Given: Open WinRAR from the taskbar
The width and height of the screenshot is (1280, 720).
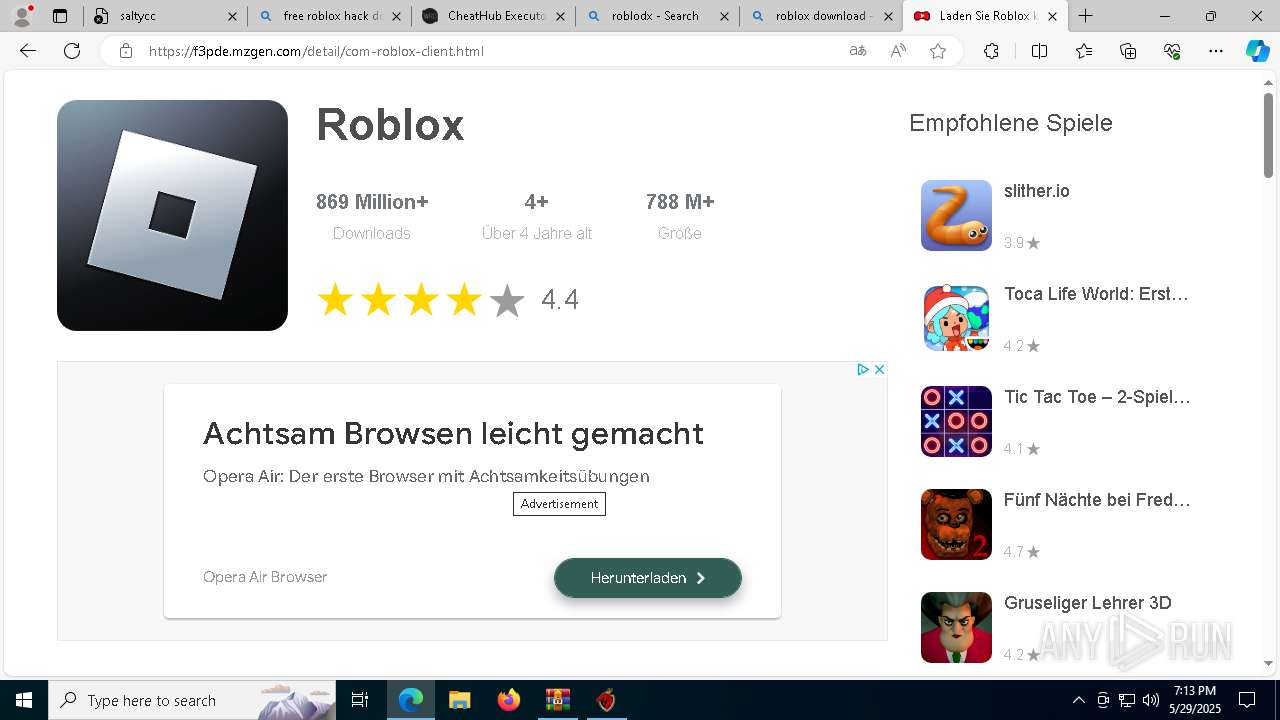Looking at the screenshot, I should 557,700.
